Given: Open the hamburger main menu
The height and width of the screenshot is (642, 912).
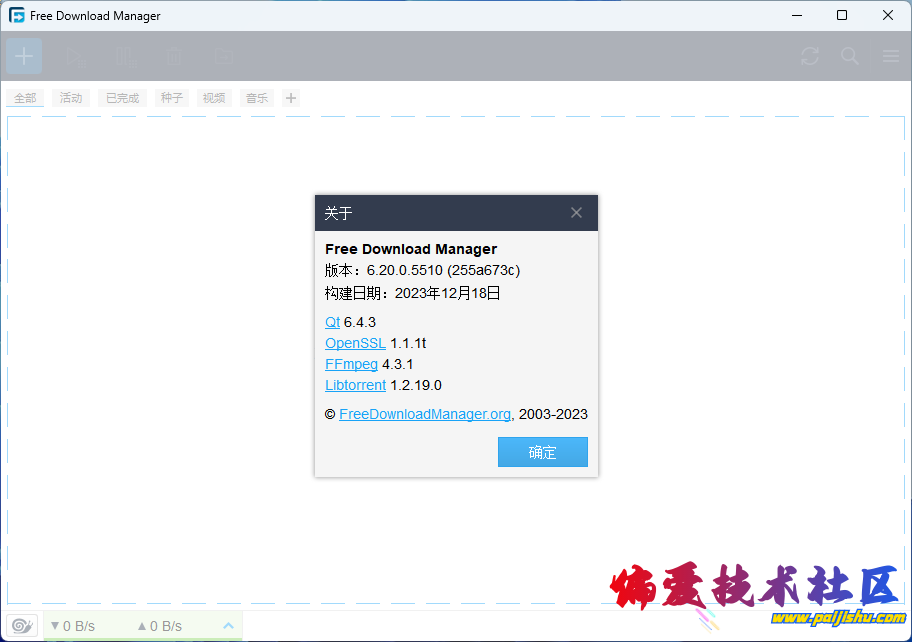Looking at the screenshot, I should (890, 56).
